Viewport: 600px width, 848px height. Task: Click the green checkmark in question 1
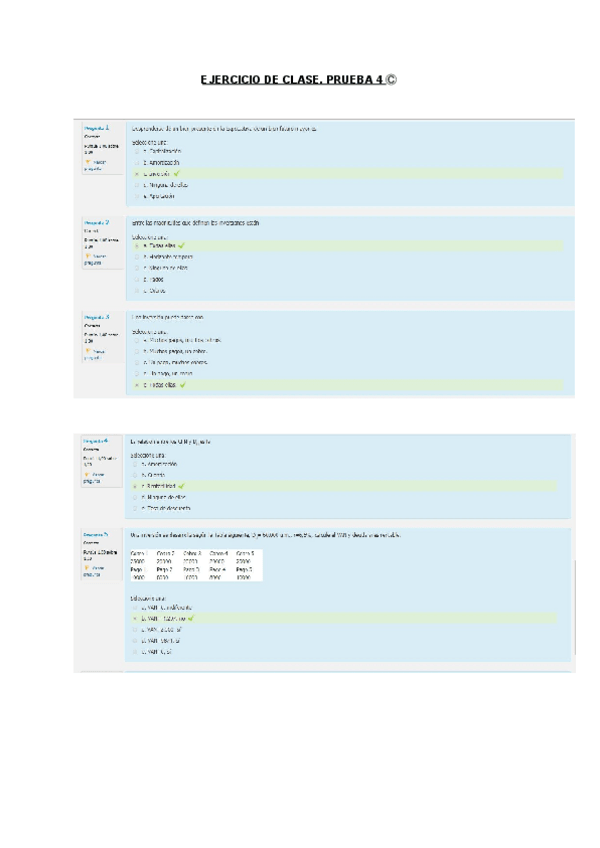(176, 174)
